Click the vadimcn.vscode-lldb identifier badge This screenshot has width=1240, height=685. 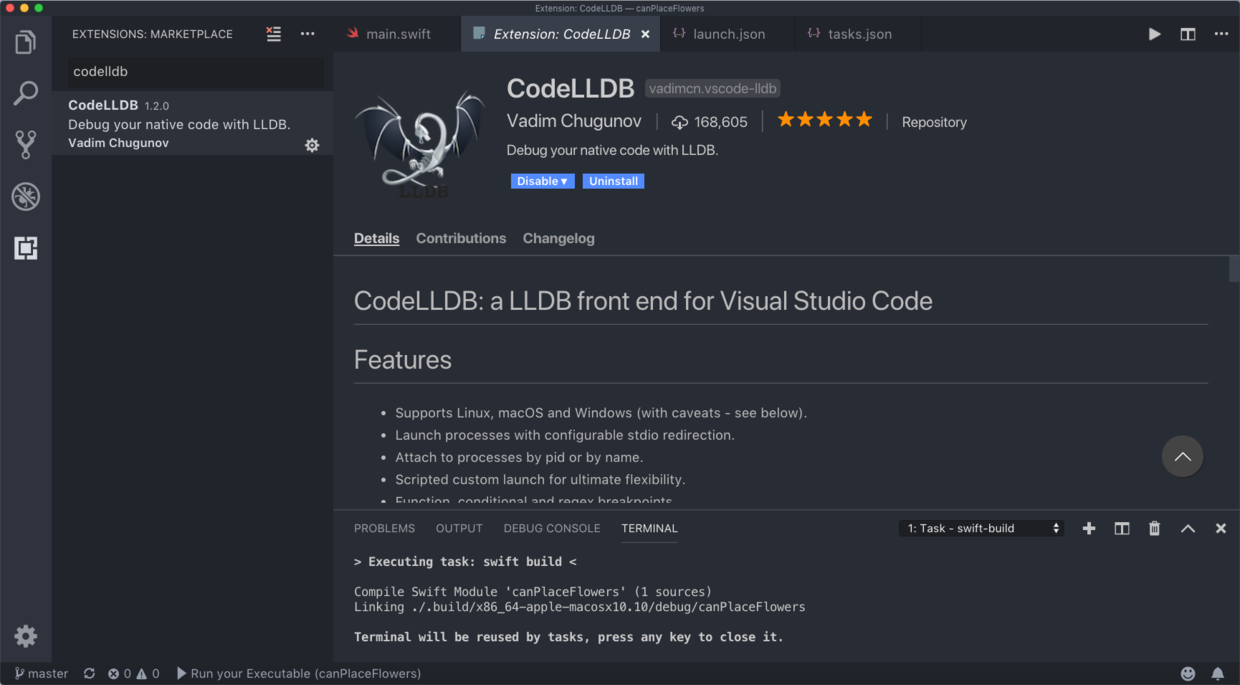(x=713, y=88)
